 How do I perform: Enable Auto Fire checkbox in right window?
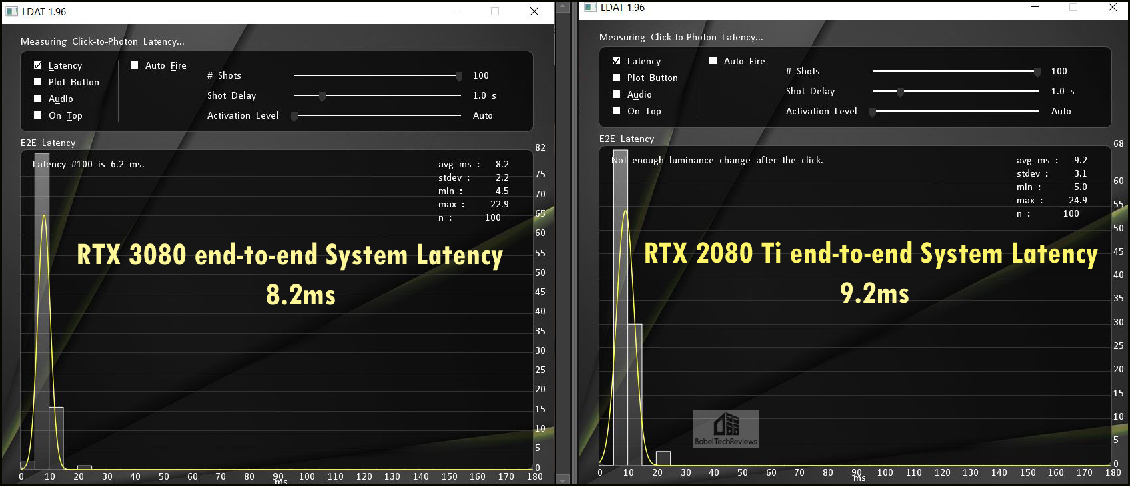click(713, 61)
